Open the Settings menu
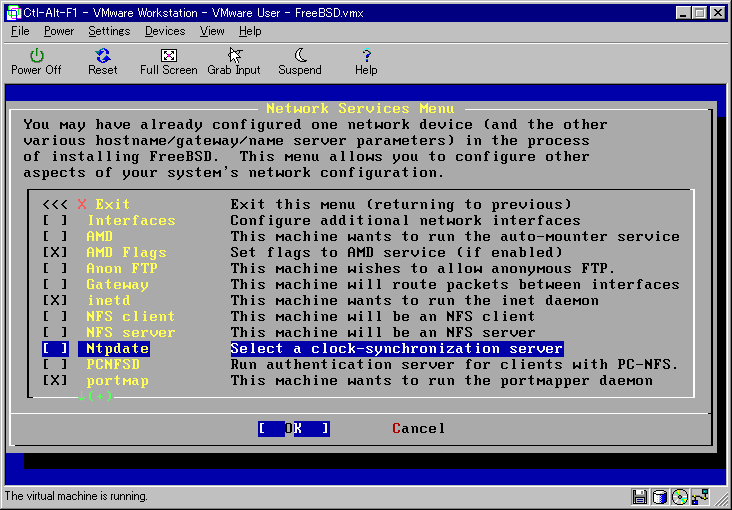The width and height of the screenshot is (732, 510). pos(109,31)
